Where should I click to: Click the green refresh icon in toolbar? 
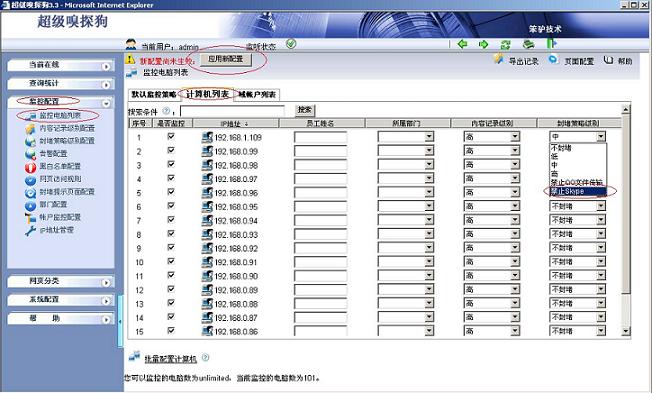(505, 44)
